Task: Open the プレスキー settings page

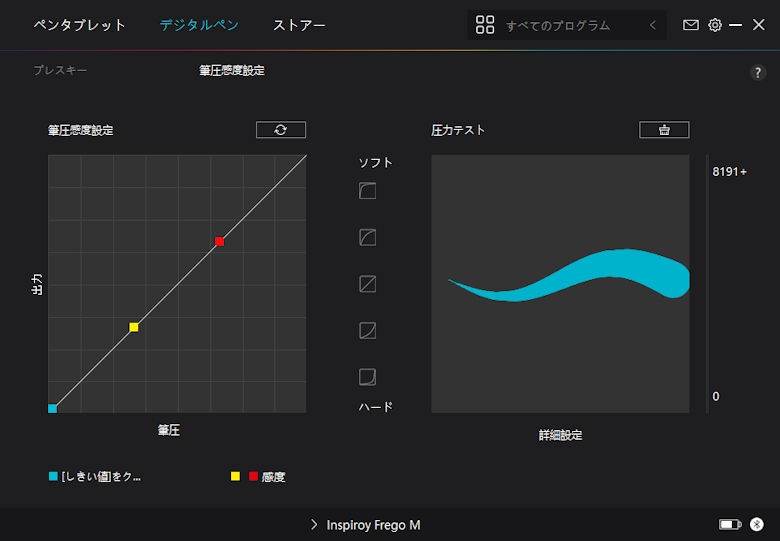Action: coord(60,71)
